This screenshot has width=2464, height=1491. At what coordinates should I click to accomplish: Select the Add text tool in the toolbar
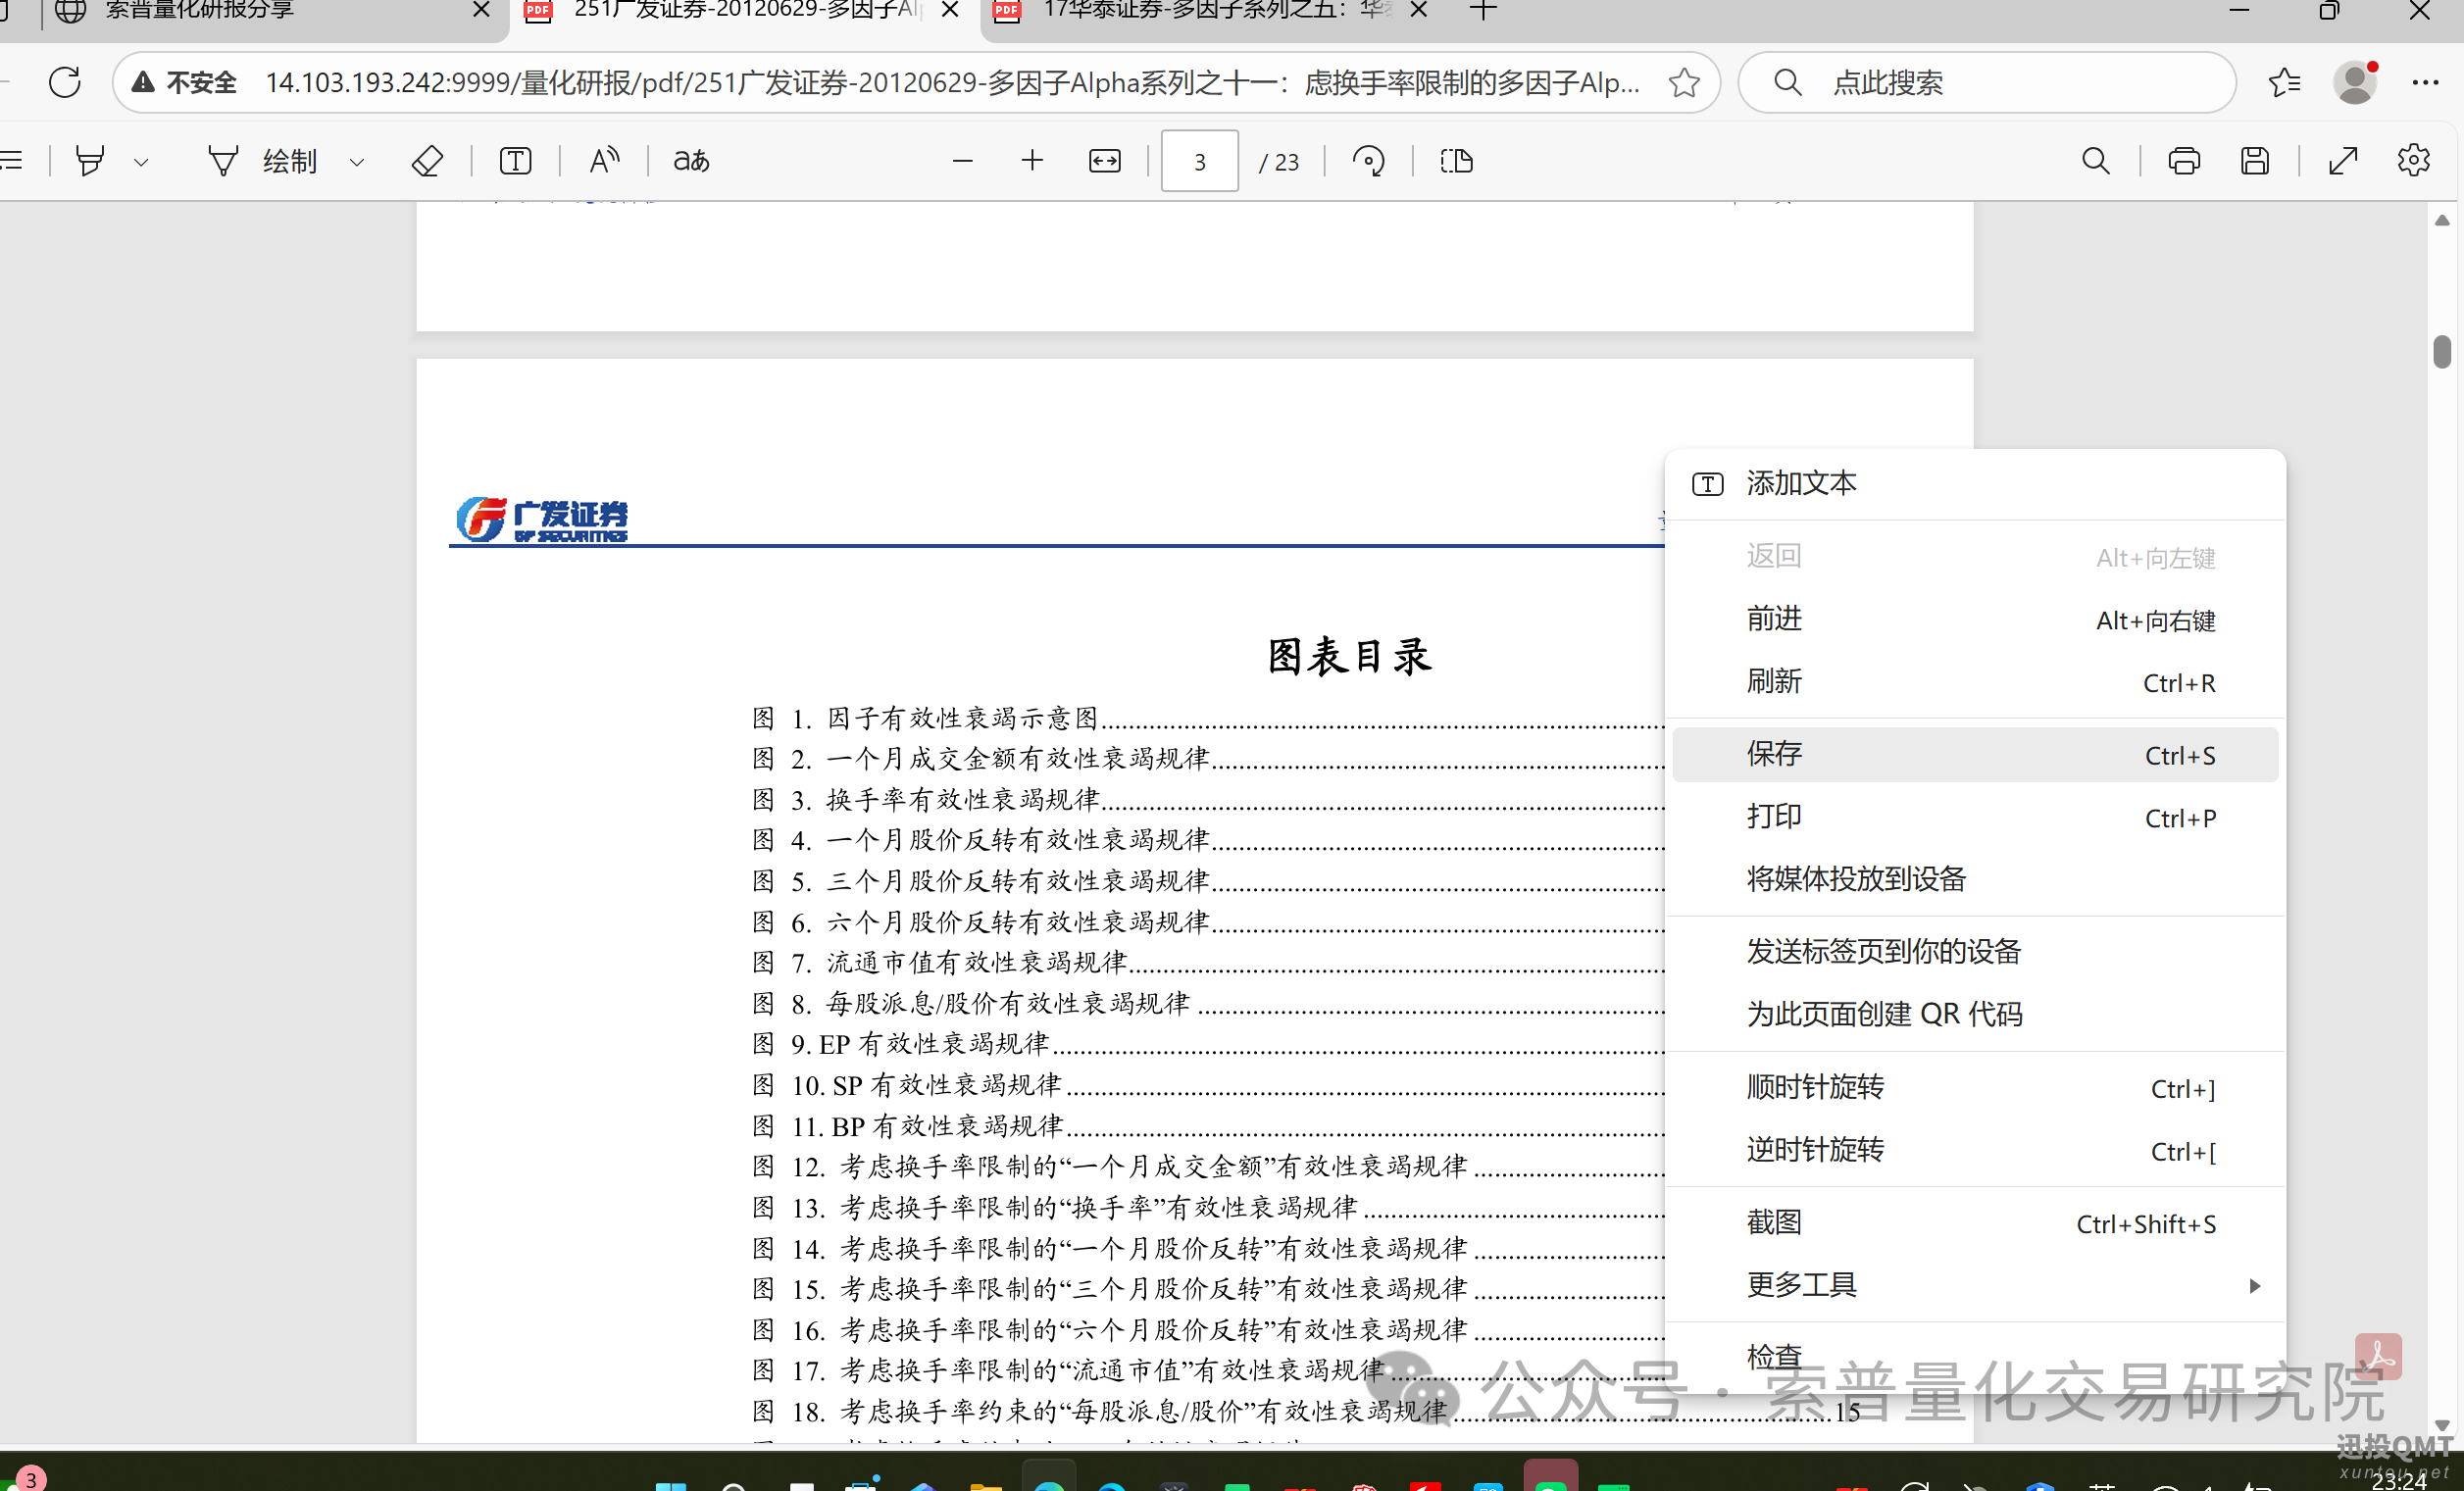click(514, 160)
